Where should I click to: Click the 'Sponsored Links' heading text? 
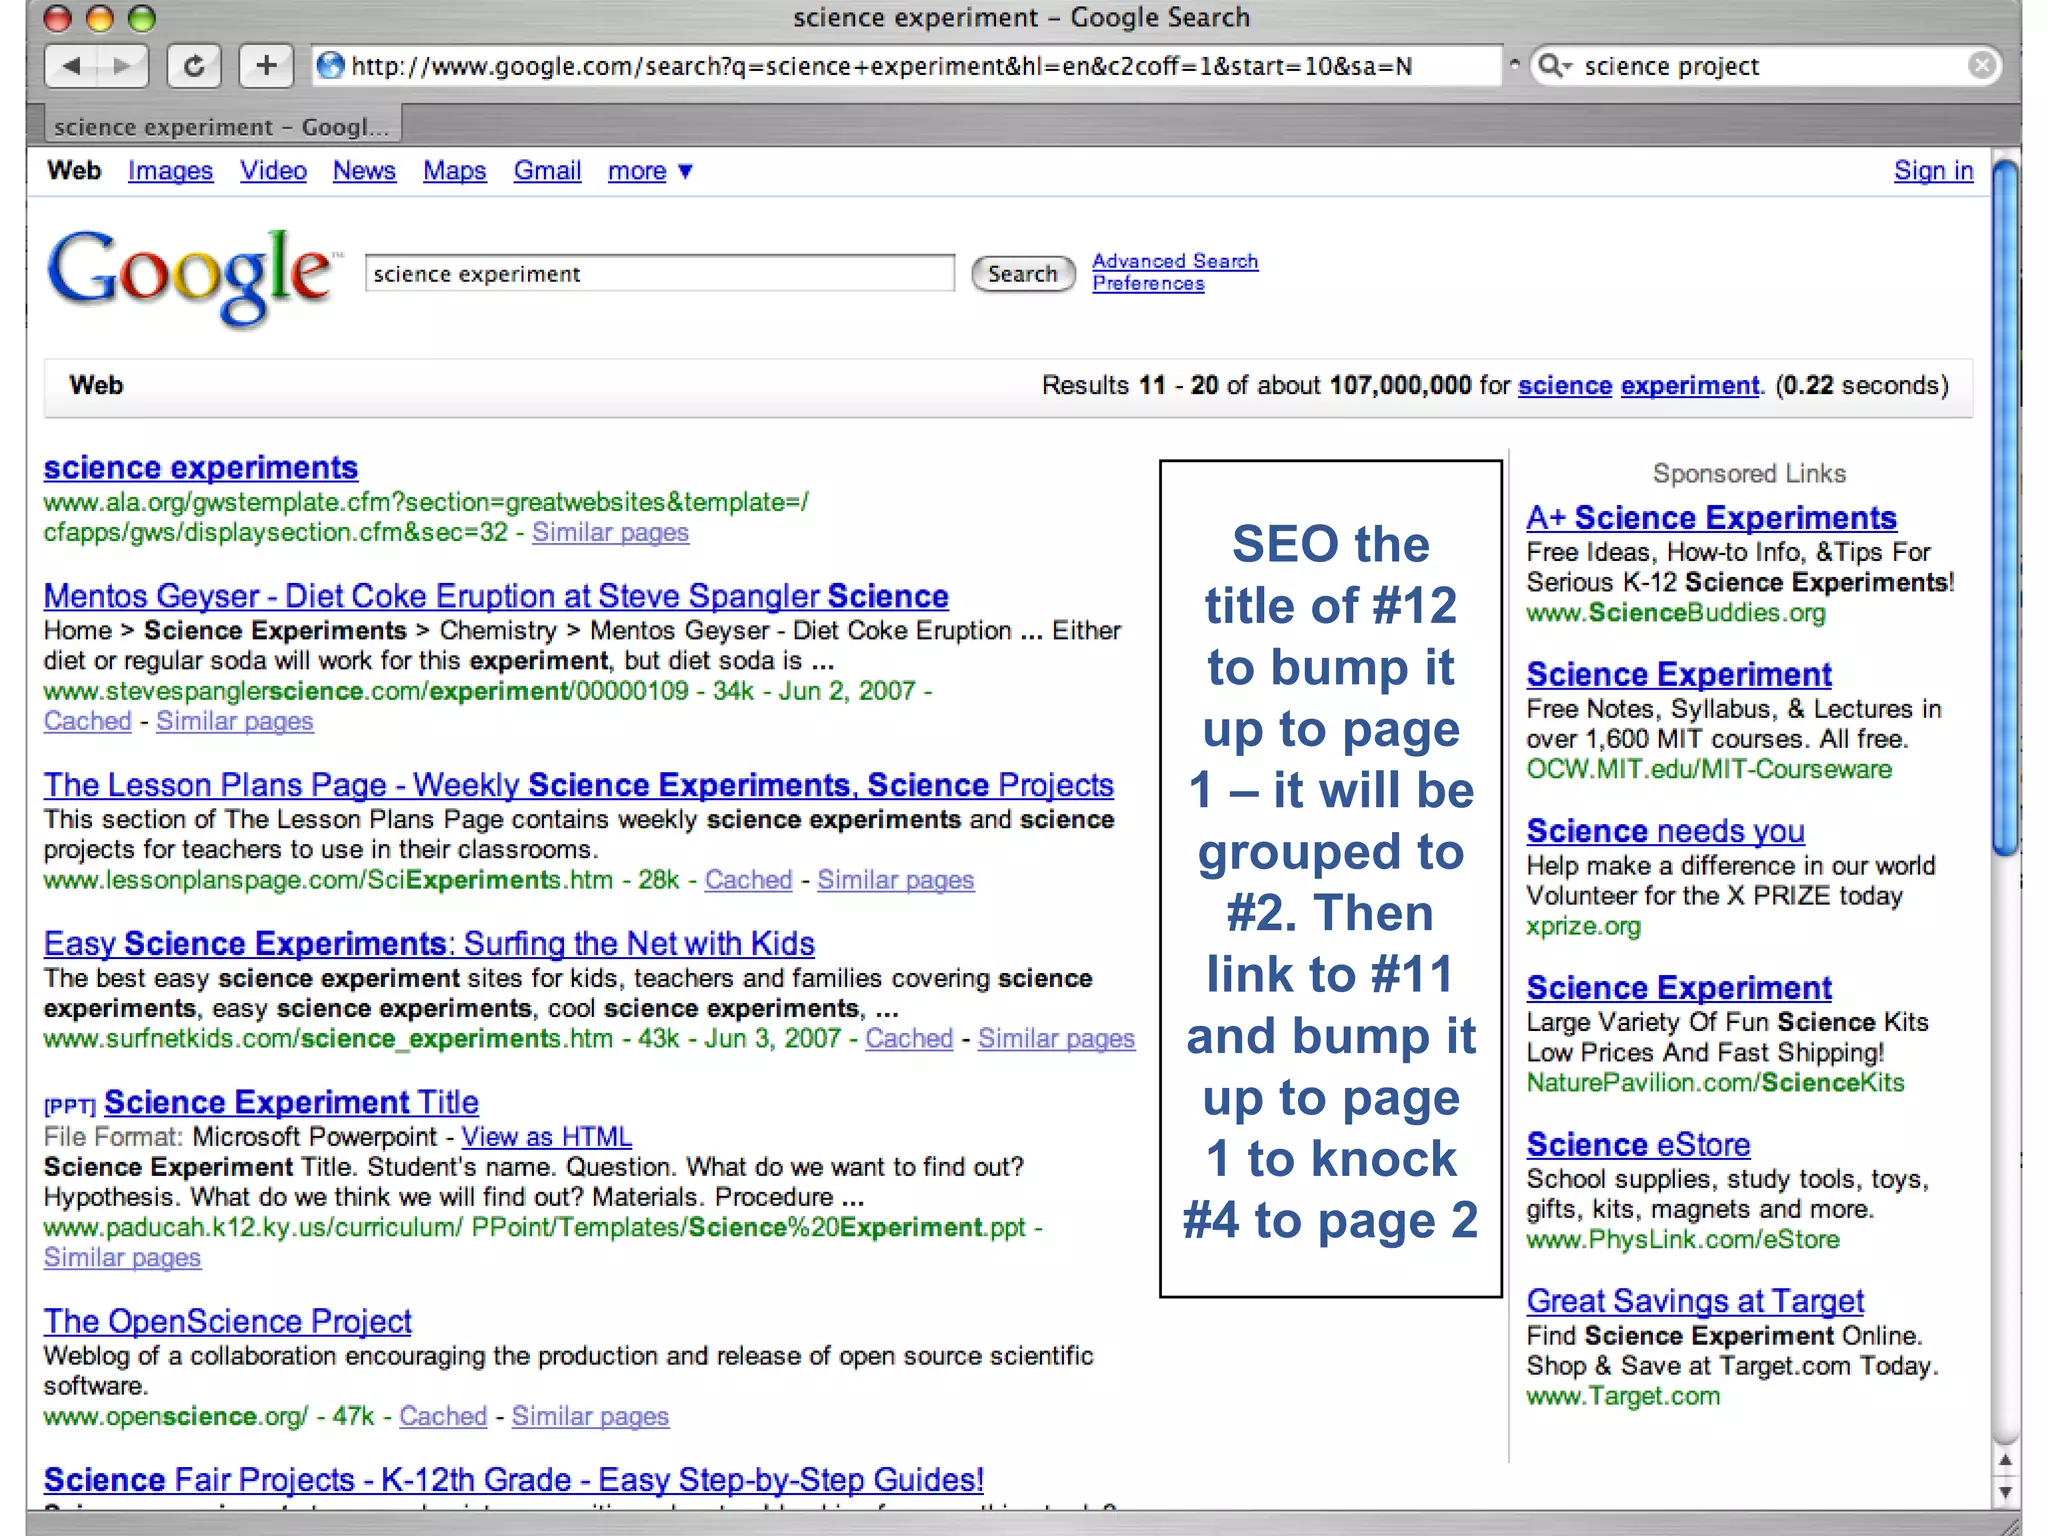[x=1749, y=473]
